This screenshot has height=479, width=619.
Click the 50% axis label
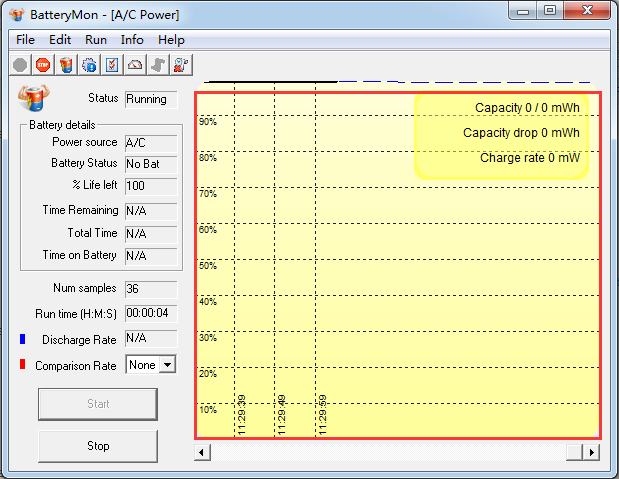(208, 266)
